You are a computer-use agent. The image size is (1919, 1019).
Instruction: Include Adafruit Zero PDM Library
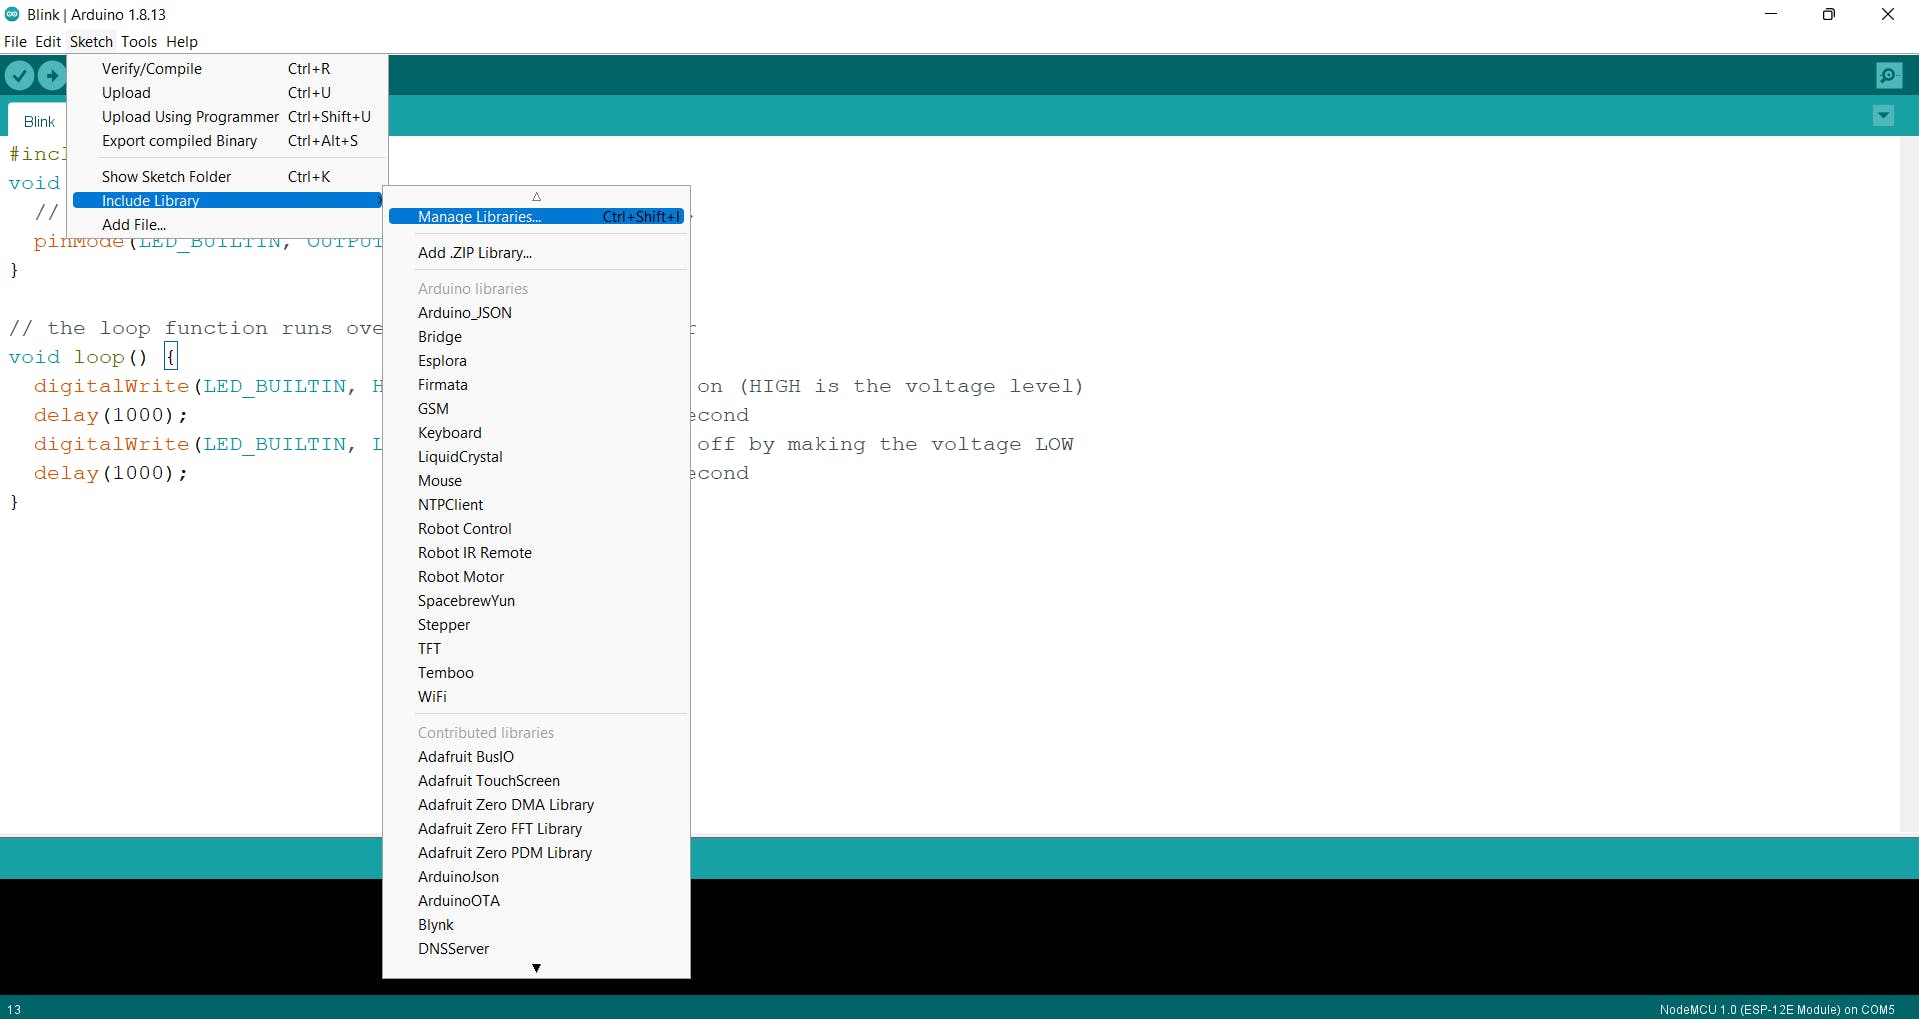(x=536, y=853)
